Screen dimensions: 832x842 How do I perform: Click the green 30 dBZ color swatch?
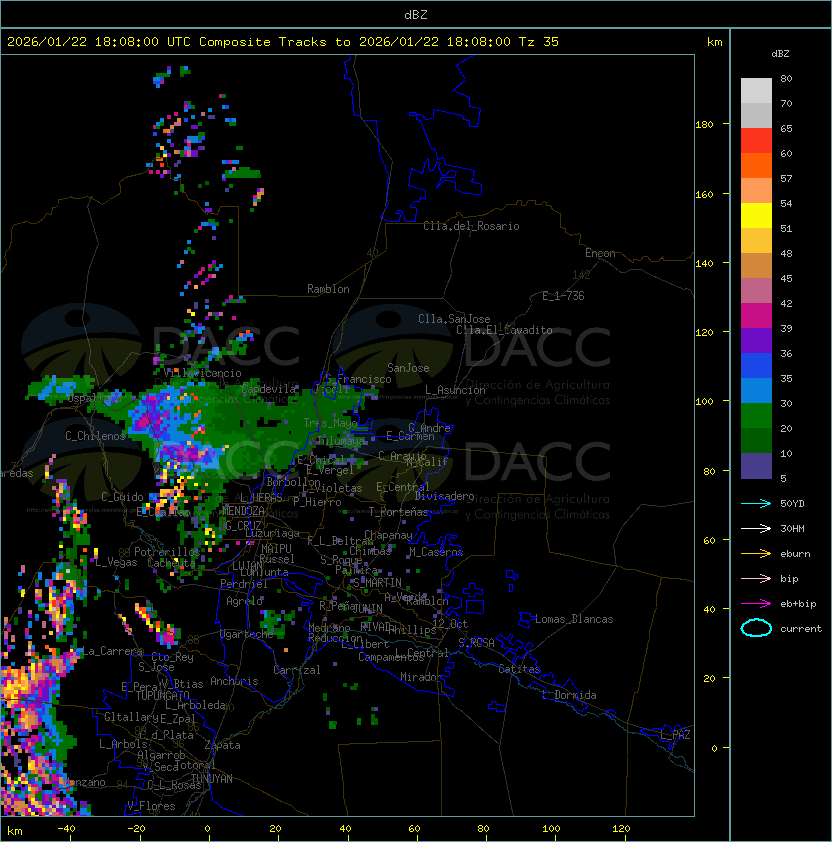click(756, 416)
